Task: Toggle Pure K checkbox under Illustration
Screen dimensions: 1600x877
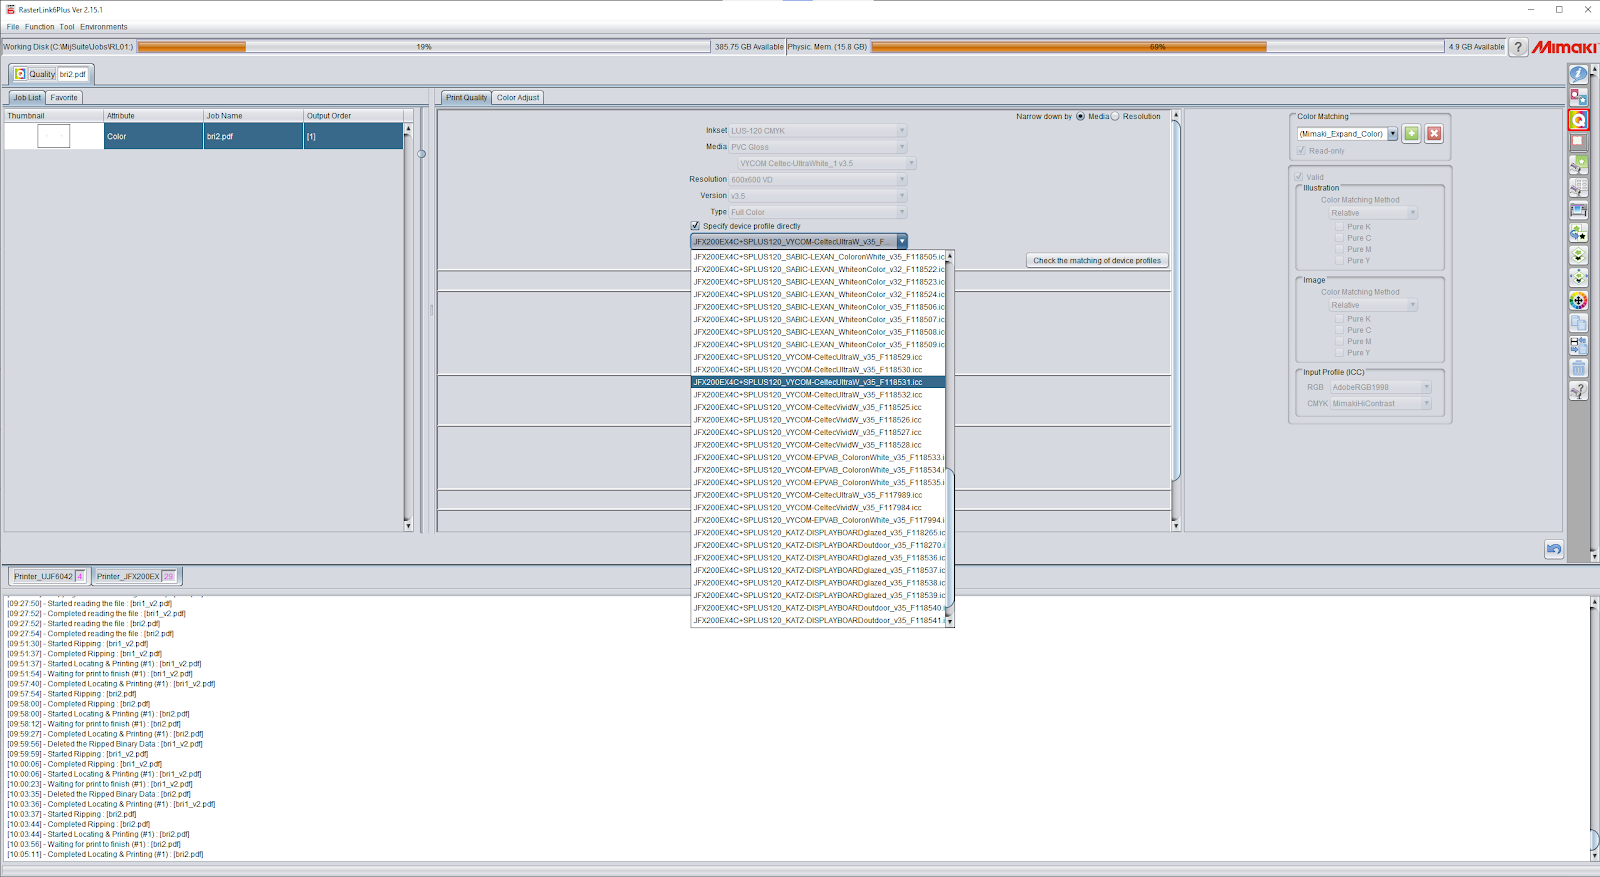Action: tap(1339, 227)
